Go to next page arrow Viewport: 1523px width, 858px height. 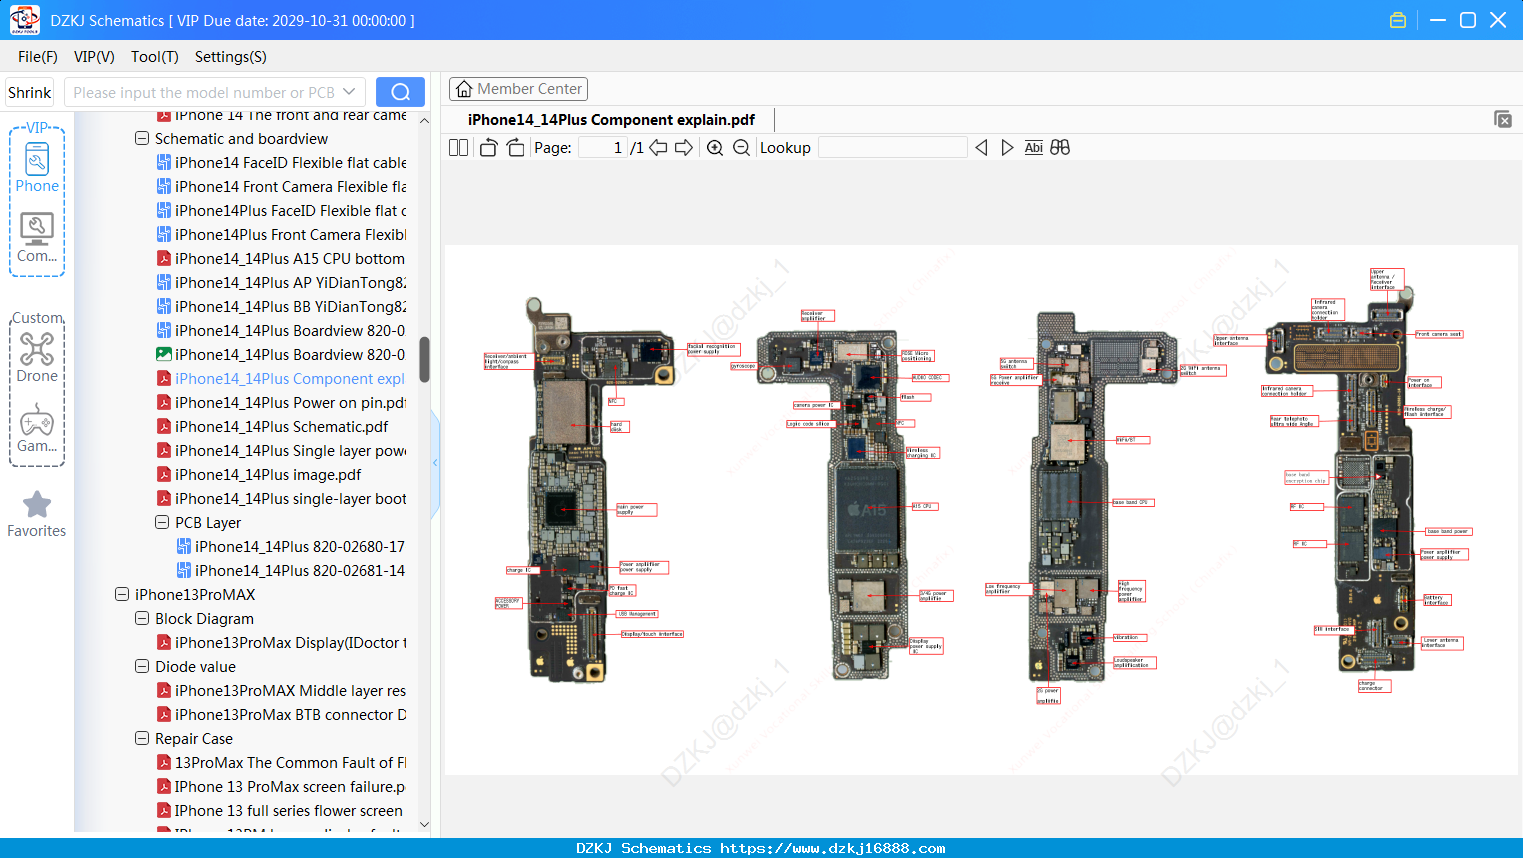click(684, 148)
